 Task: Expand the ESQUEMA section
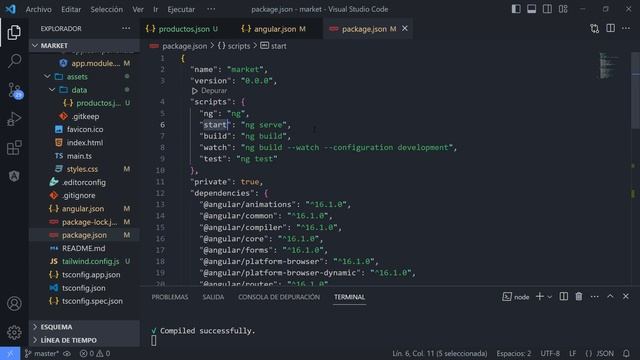(x=84, y=327)
